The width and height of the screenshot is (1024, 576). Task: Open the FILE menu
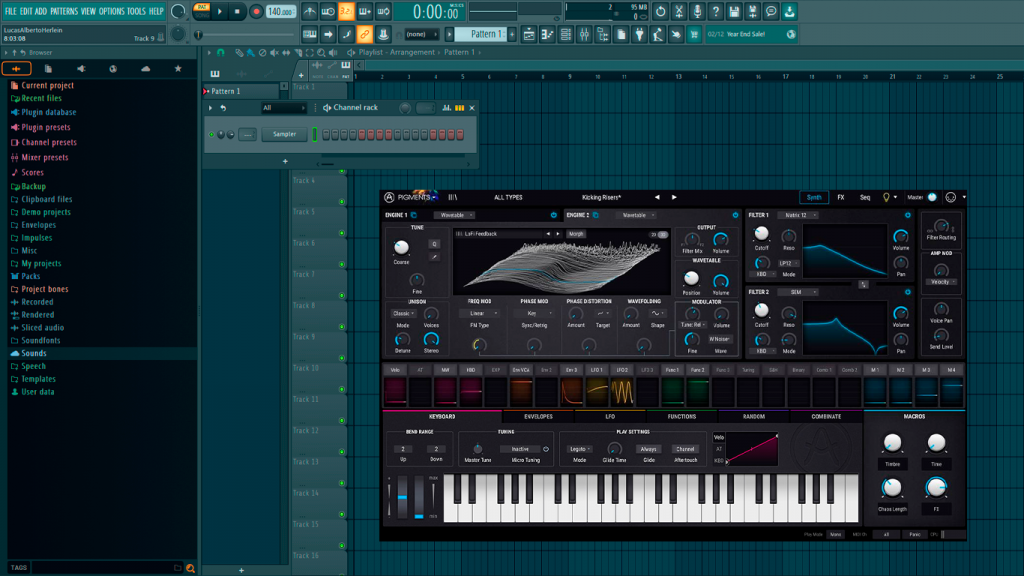(x=10, y=11)
